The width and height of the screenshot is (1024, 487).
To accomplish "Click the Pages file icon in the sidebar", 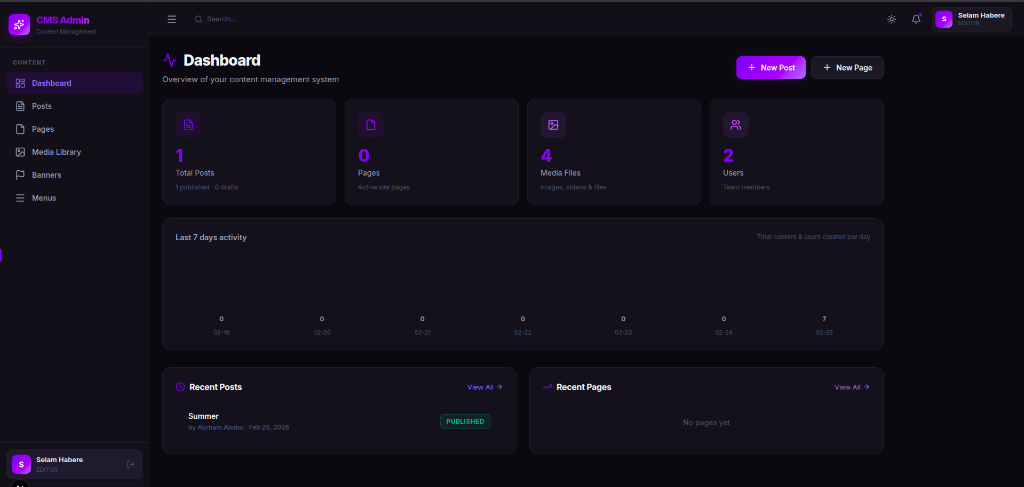I will [x=20, y=129].
